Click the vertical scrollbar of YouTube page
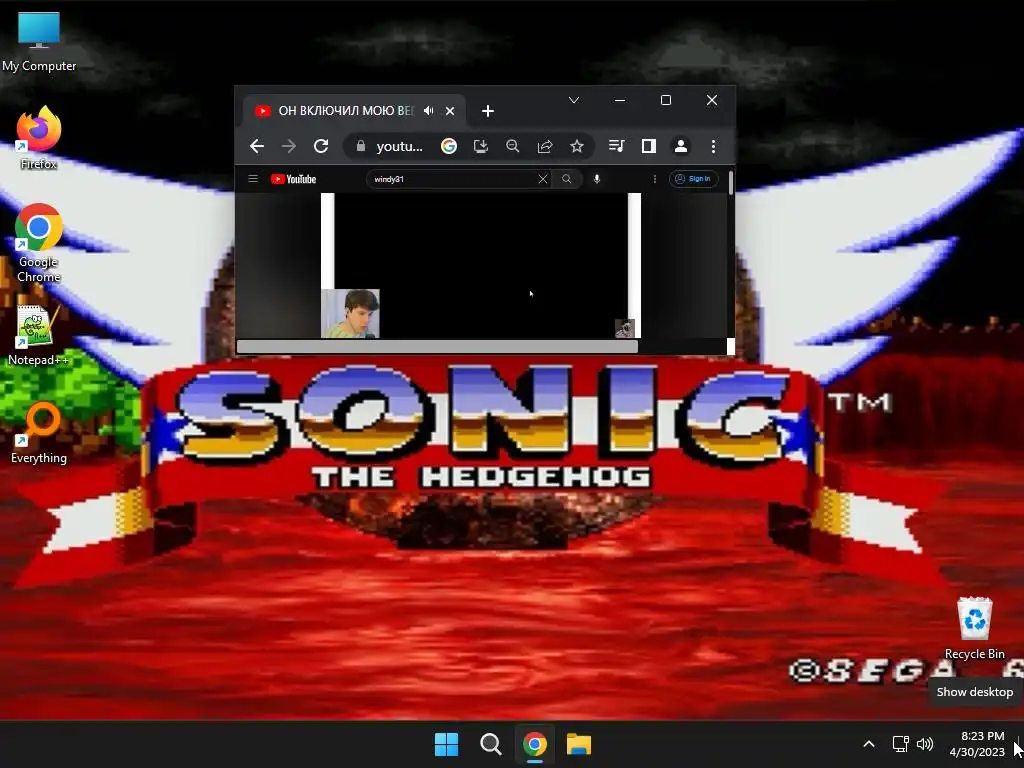This screenshot has height=768, width=1024. [x=730, y=182]
